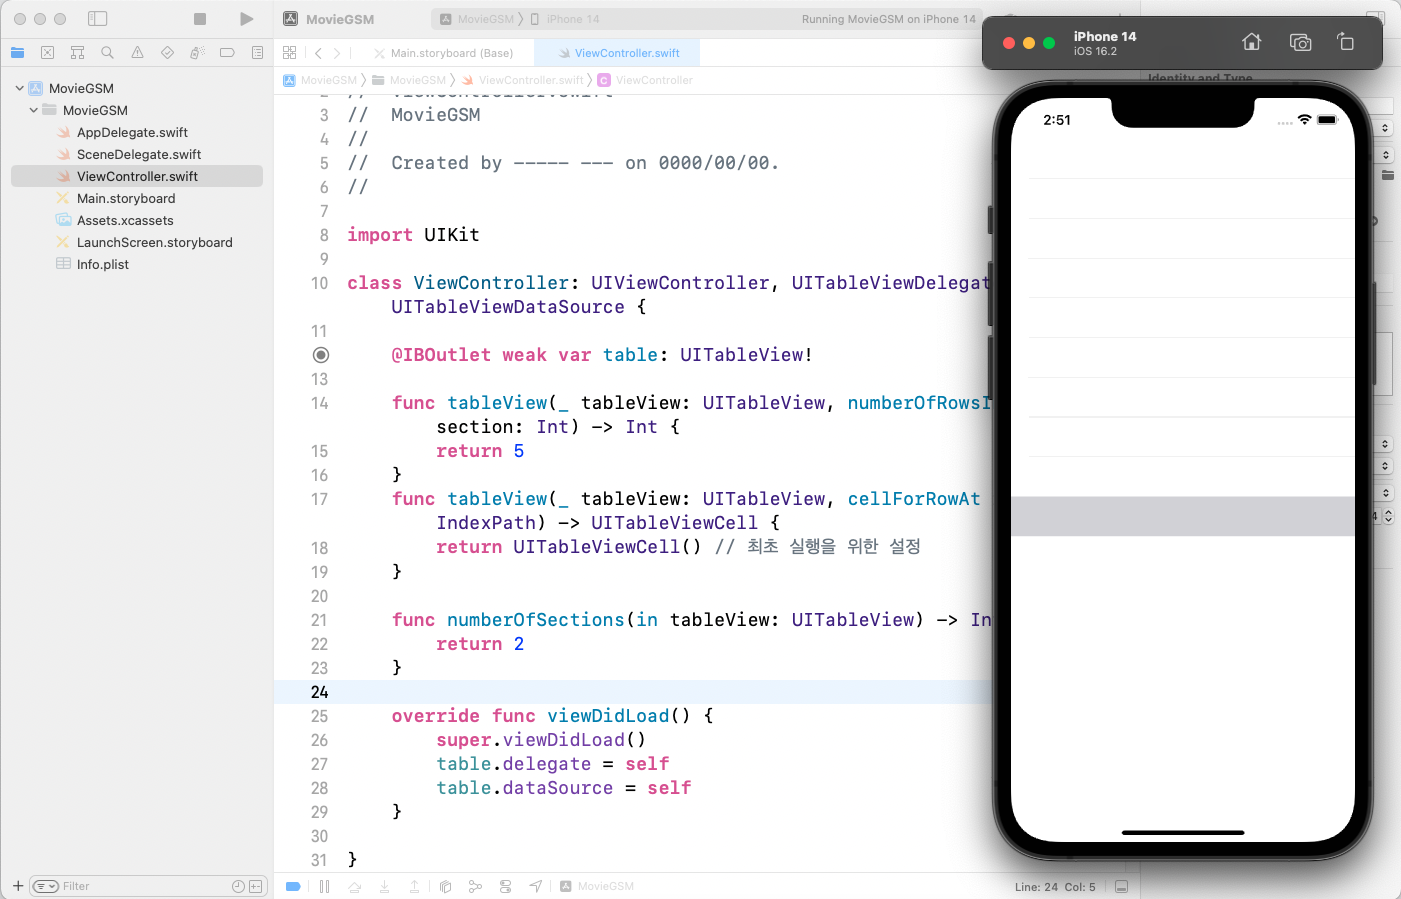Go back in editor history
This screenshot has height=899, width=1401.
click(318, 53)
